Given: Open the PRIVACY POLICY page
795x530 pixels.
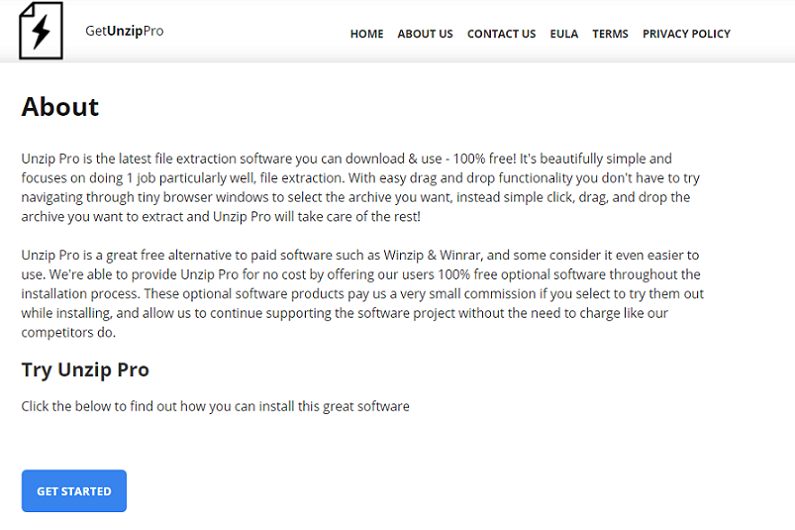Looking at the screenshot, I should (x=686, y=34).
